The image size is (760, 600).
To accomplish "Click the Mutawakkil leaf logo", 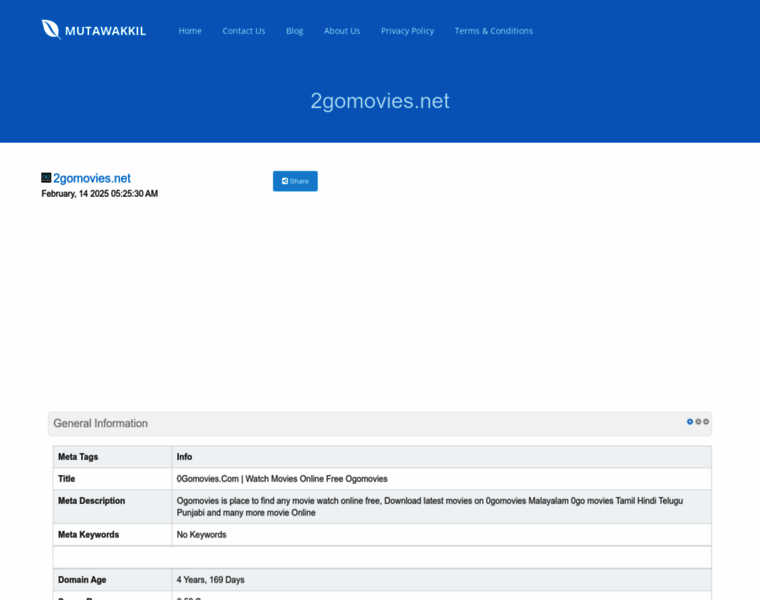I will 51,30.
